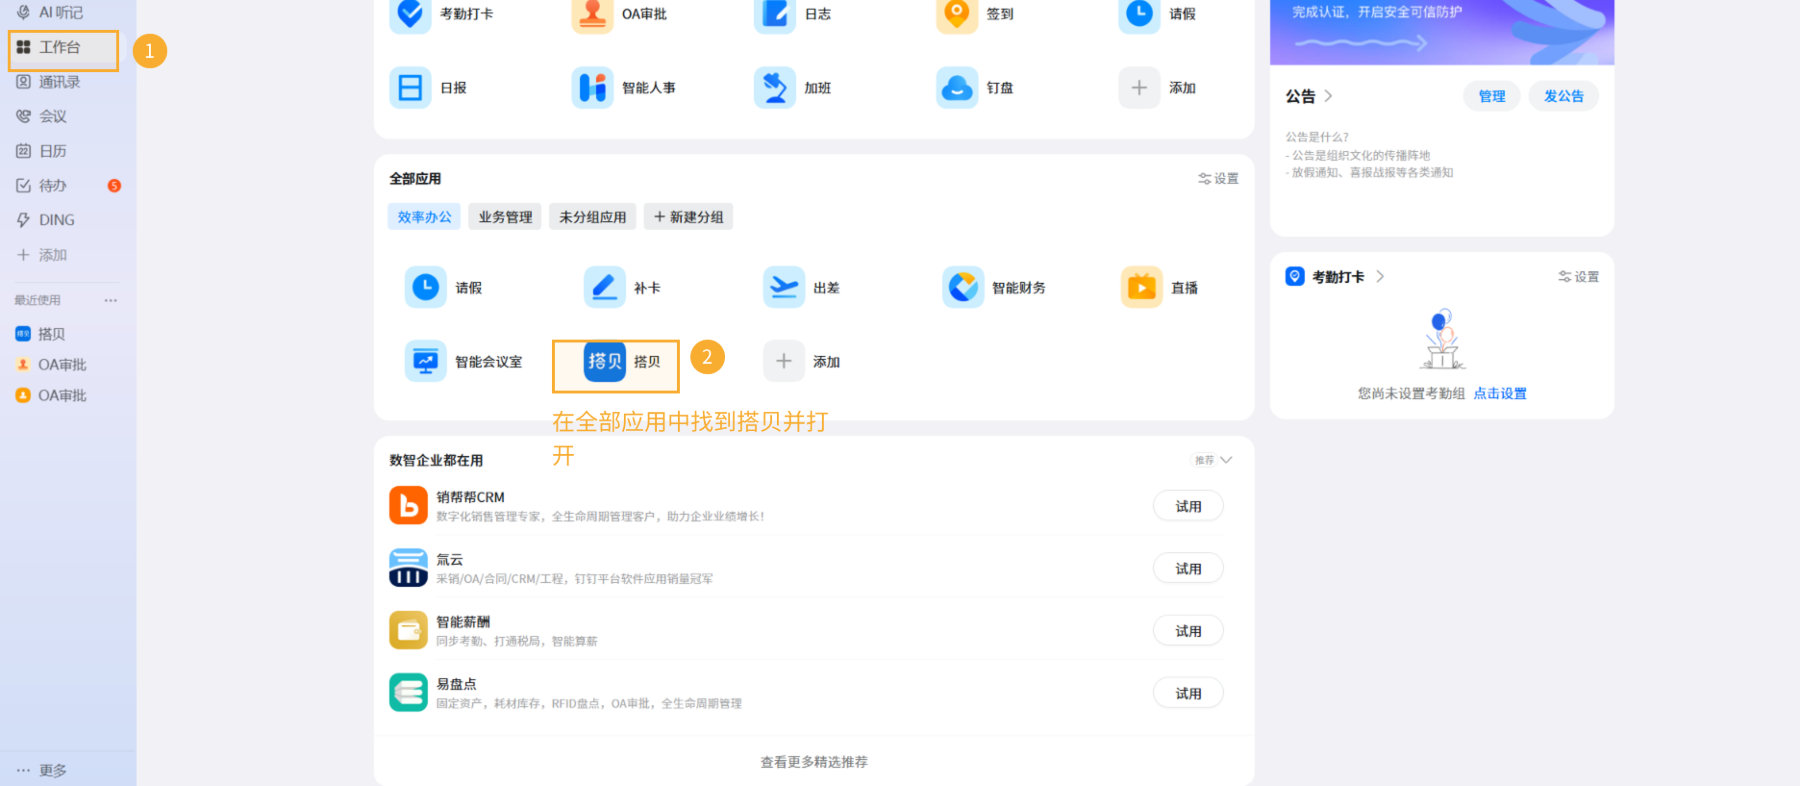Expand the 推荐 dropdown
This screenshot has width=1800, height=786.
[x=1213, y=460]
